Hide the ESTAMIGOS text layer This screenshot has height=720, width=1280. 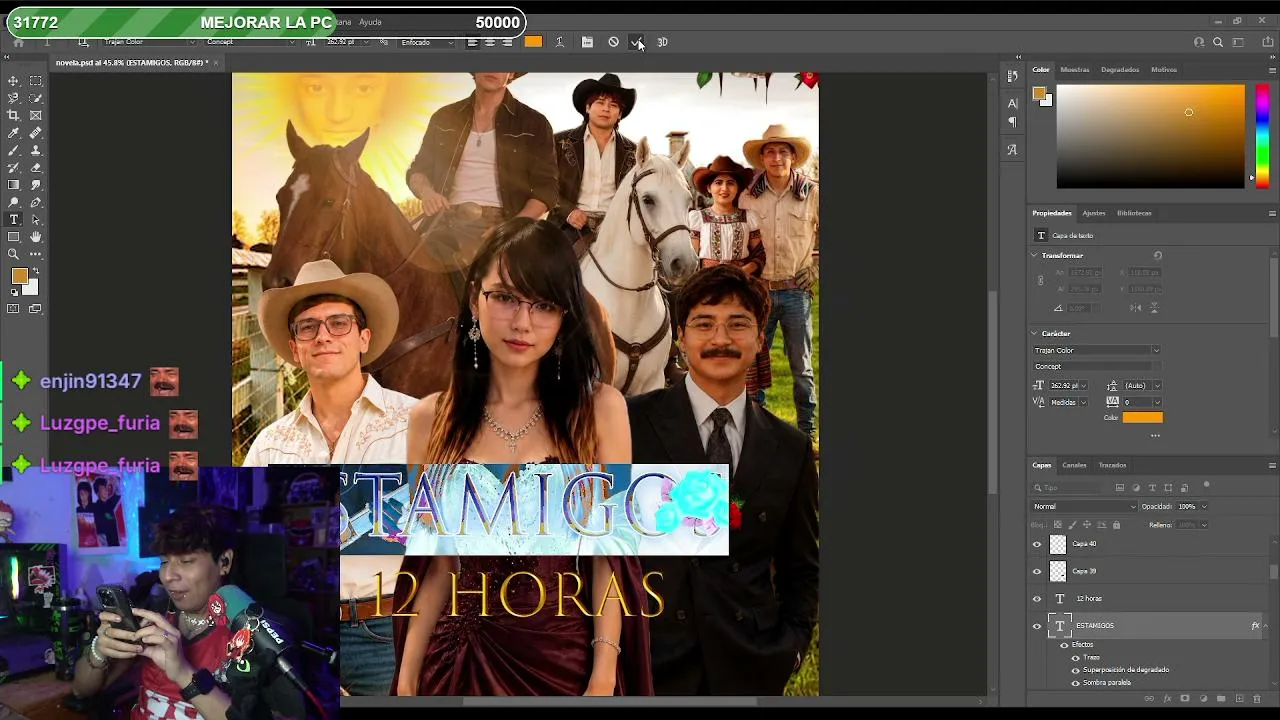(x=1037, y=626)
